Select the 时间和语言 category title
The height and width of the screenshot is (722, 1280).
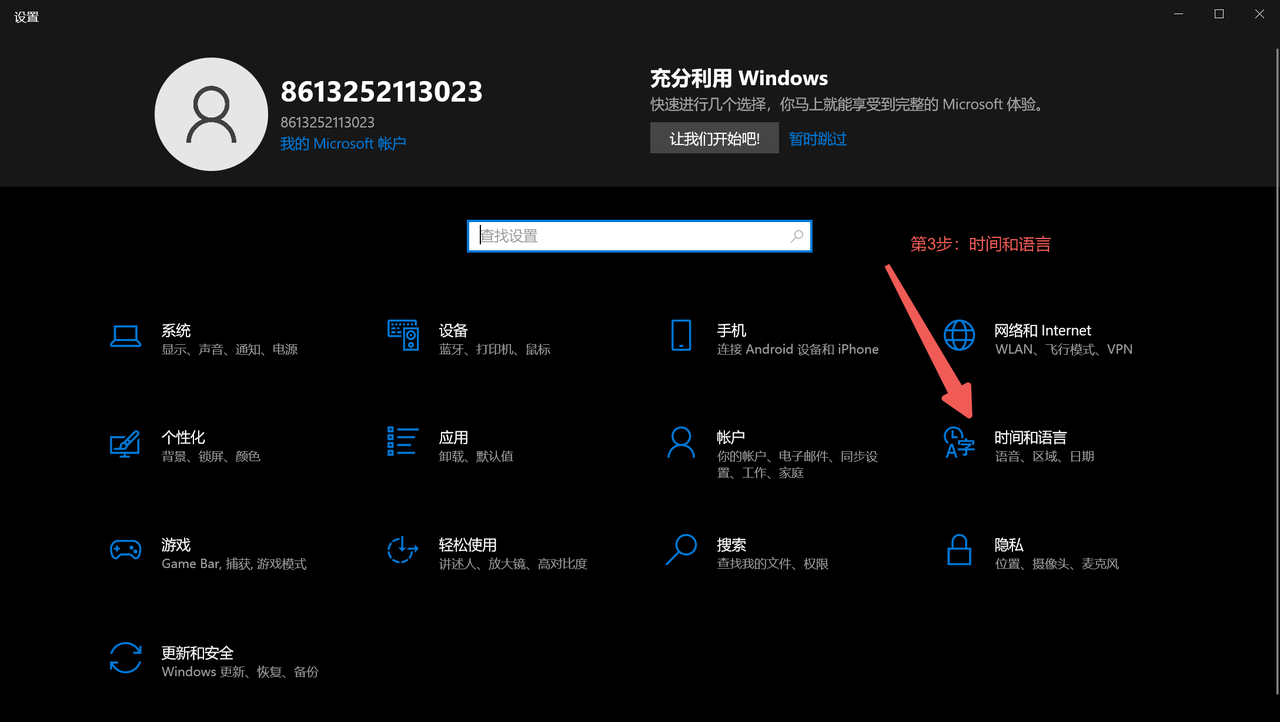point(1030,437)
